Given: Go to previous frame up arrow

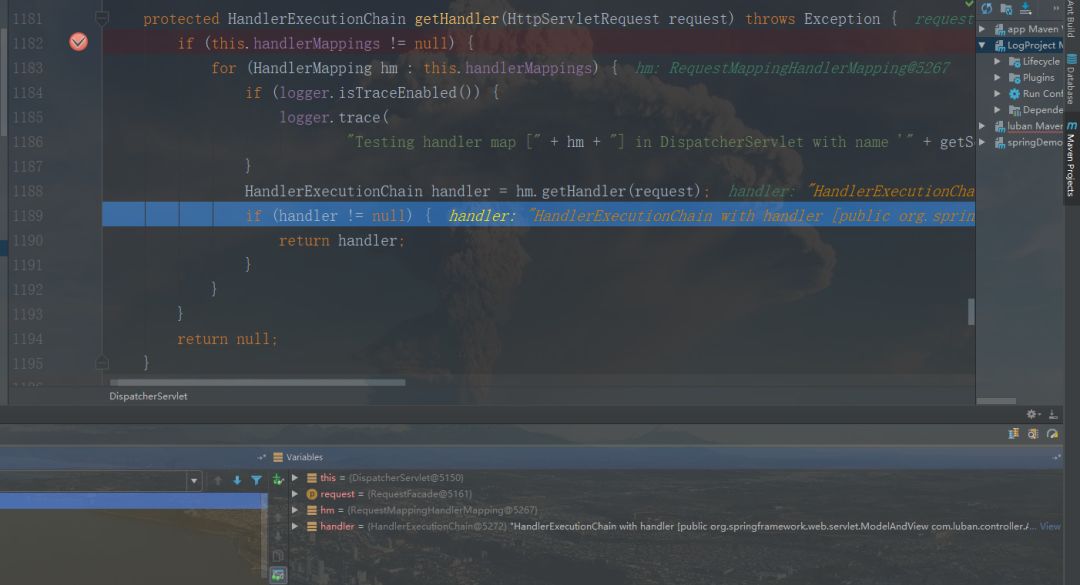Looking at the screenshot, I should click(x=218, y=480).
